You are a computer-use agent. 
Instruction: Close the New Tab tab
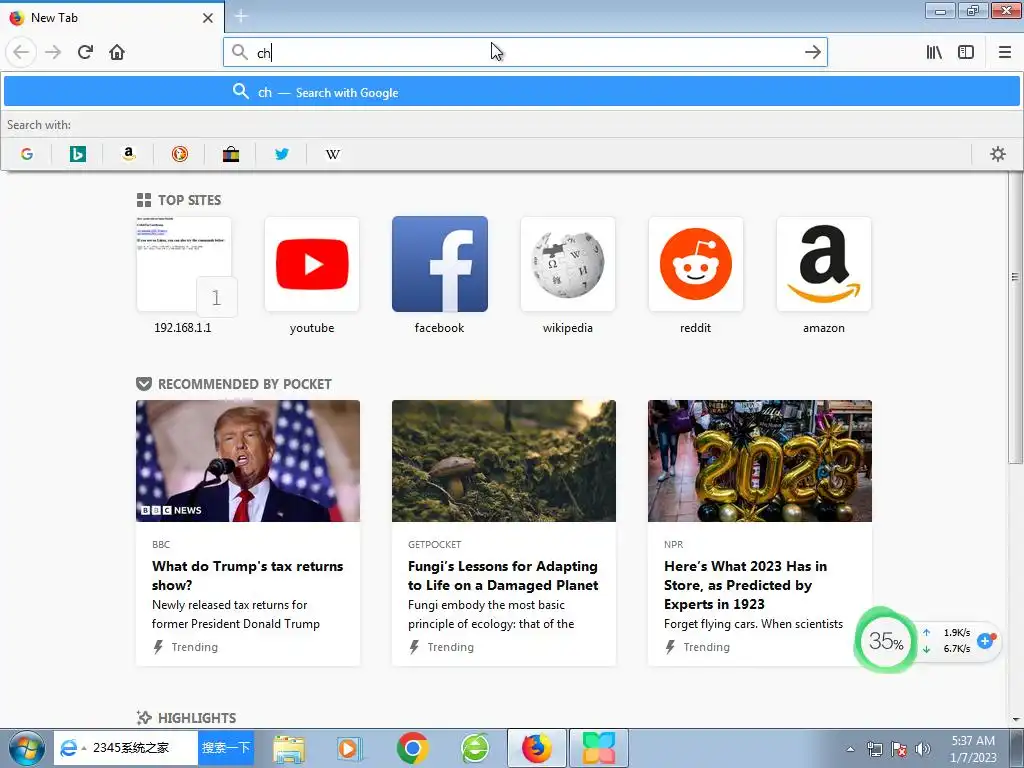coord(208,18)
